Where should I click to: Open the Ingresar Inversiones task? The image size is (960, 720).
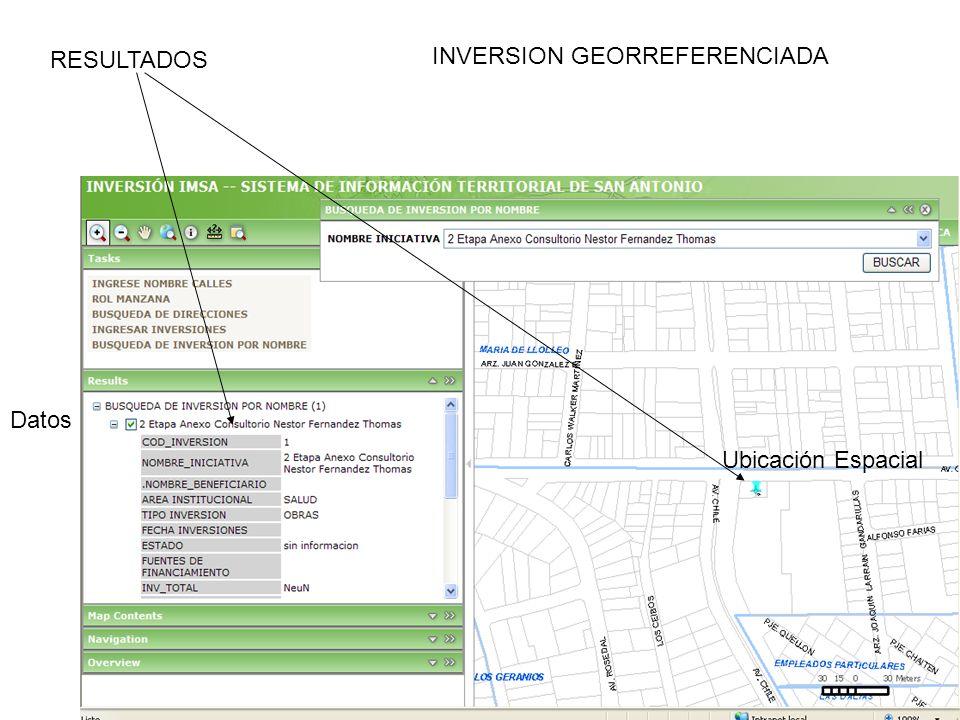click(x=159, y=329)
